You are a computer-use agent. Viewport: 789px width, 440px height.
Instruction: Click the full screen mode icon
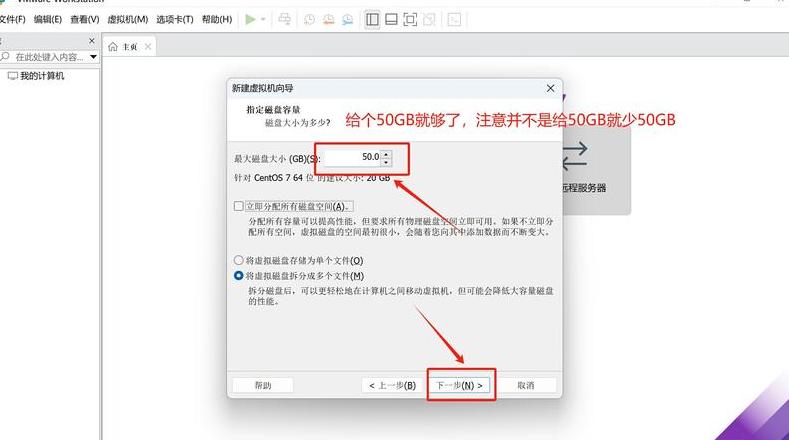click(410, 20)
